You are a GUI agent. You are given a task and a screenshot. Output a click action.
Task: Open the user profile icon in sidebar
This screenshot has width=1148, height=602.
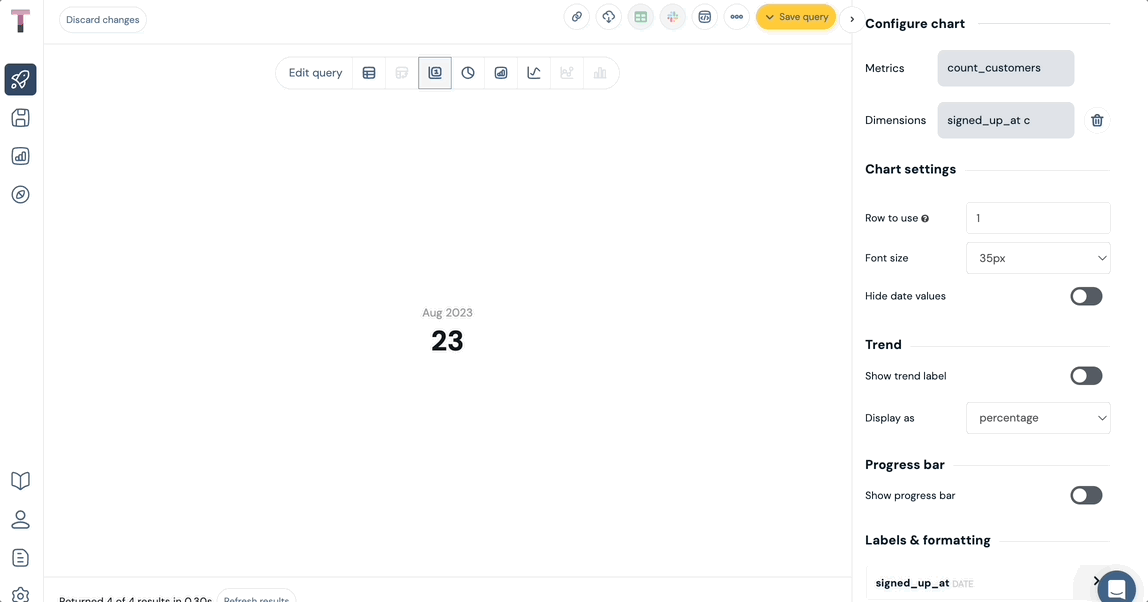[x=20, y=519]
